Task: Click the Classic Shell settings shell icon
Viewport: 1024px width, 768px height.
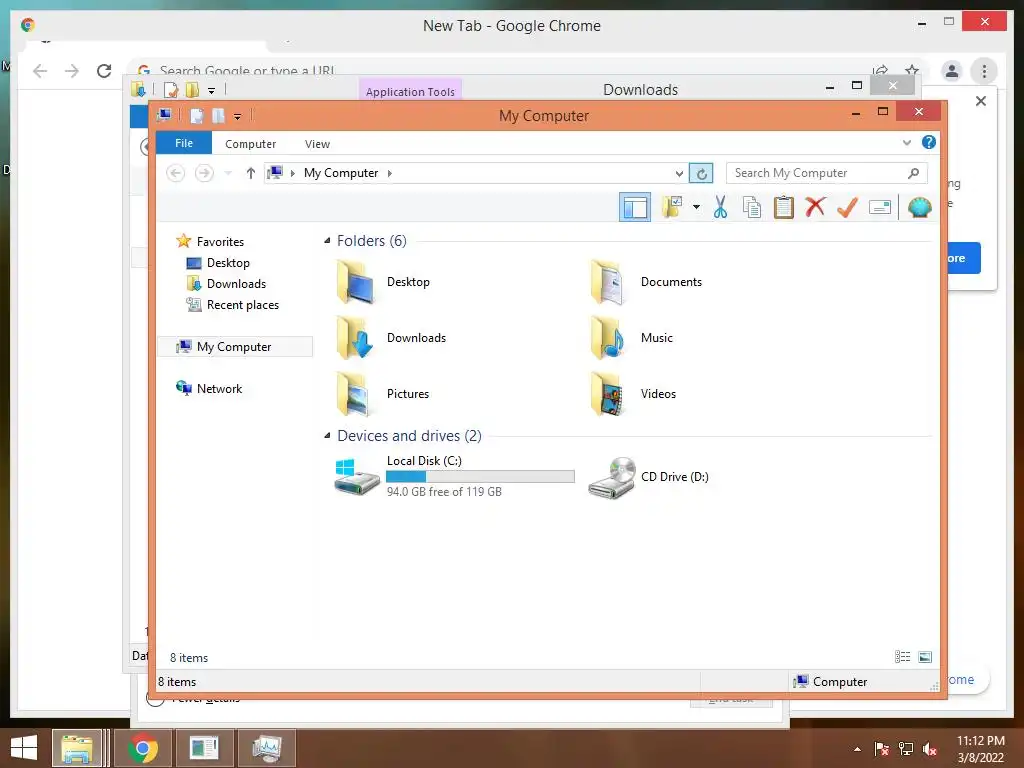Action: [920, 207]
